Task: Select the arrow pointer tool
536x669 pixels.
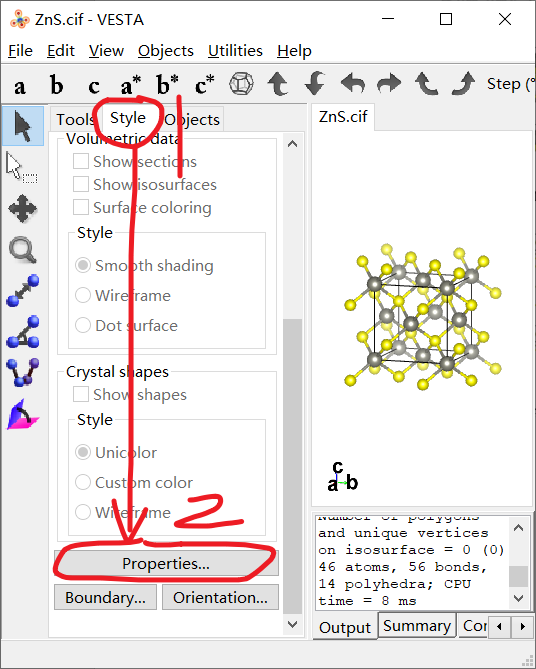Action: pyautogui.click(x=23, y=126)
